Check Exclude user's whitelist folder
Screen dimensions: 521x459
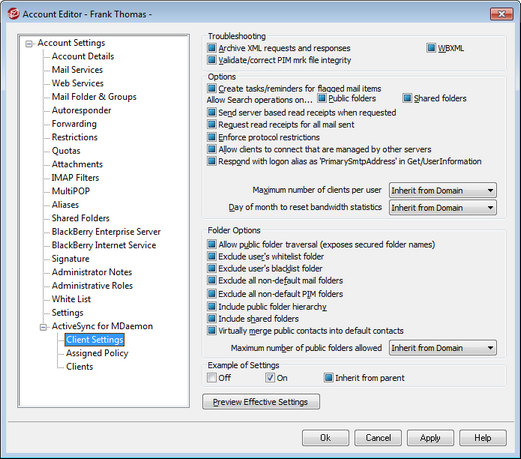coord(212,256)
